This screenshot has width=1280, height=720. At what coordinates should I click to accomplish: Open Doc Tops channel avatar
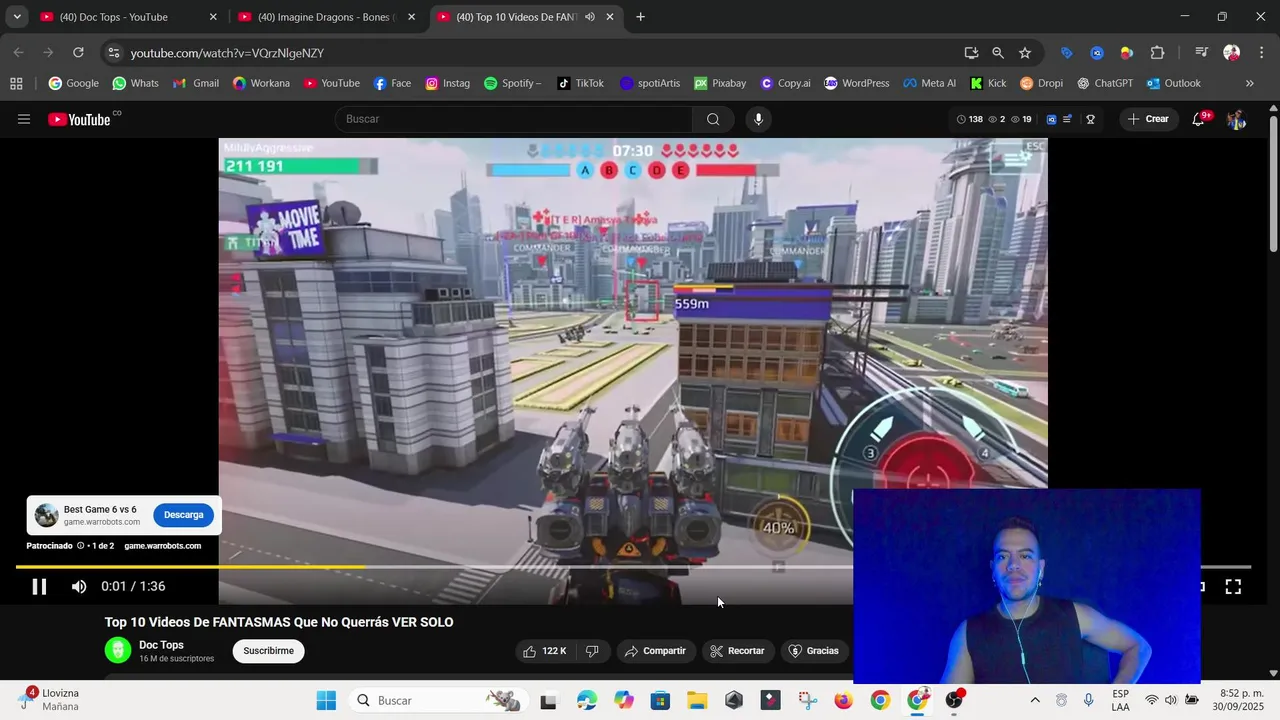[118, 650]
